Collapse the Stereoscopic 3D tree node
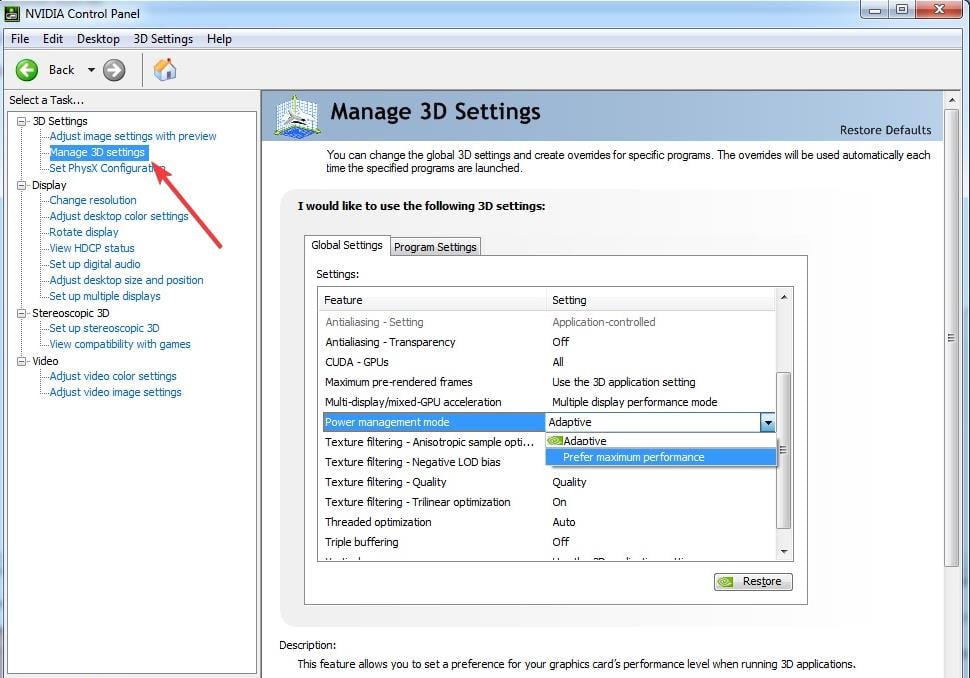The image size is (970, 678). point(22,313)
